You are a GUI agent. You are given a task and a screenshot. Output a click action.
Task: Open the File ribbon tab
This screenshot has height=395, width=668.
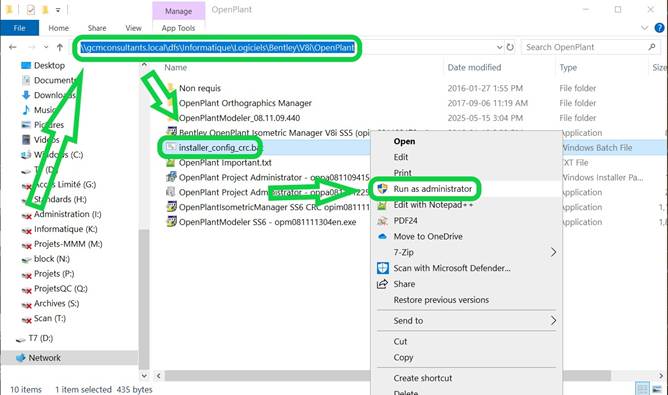[20, 28]
